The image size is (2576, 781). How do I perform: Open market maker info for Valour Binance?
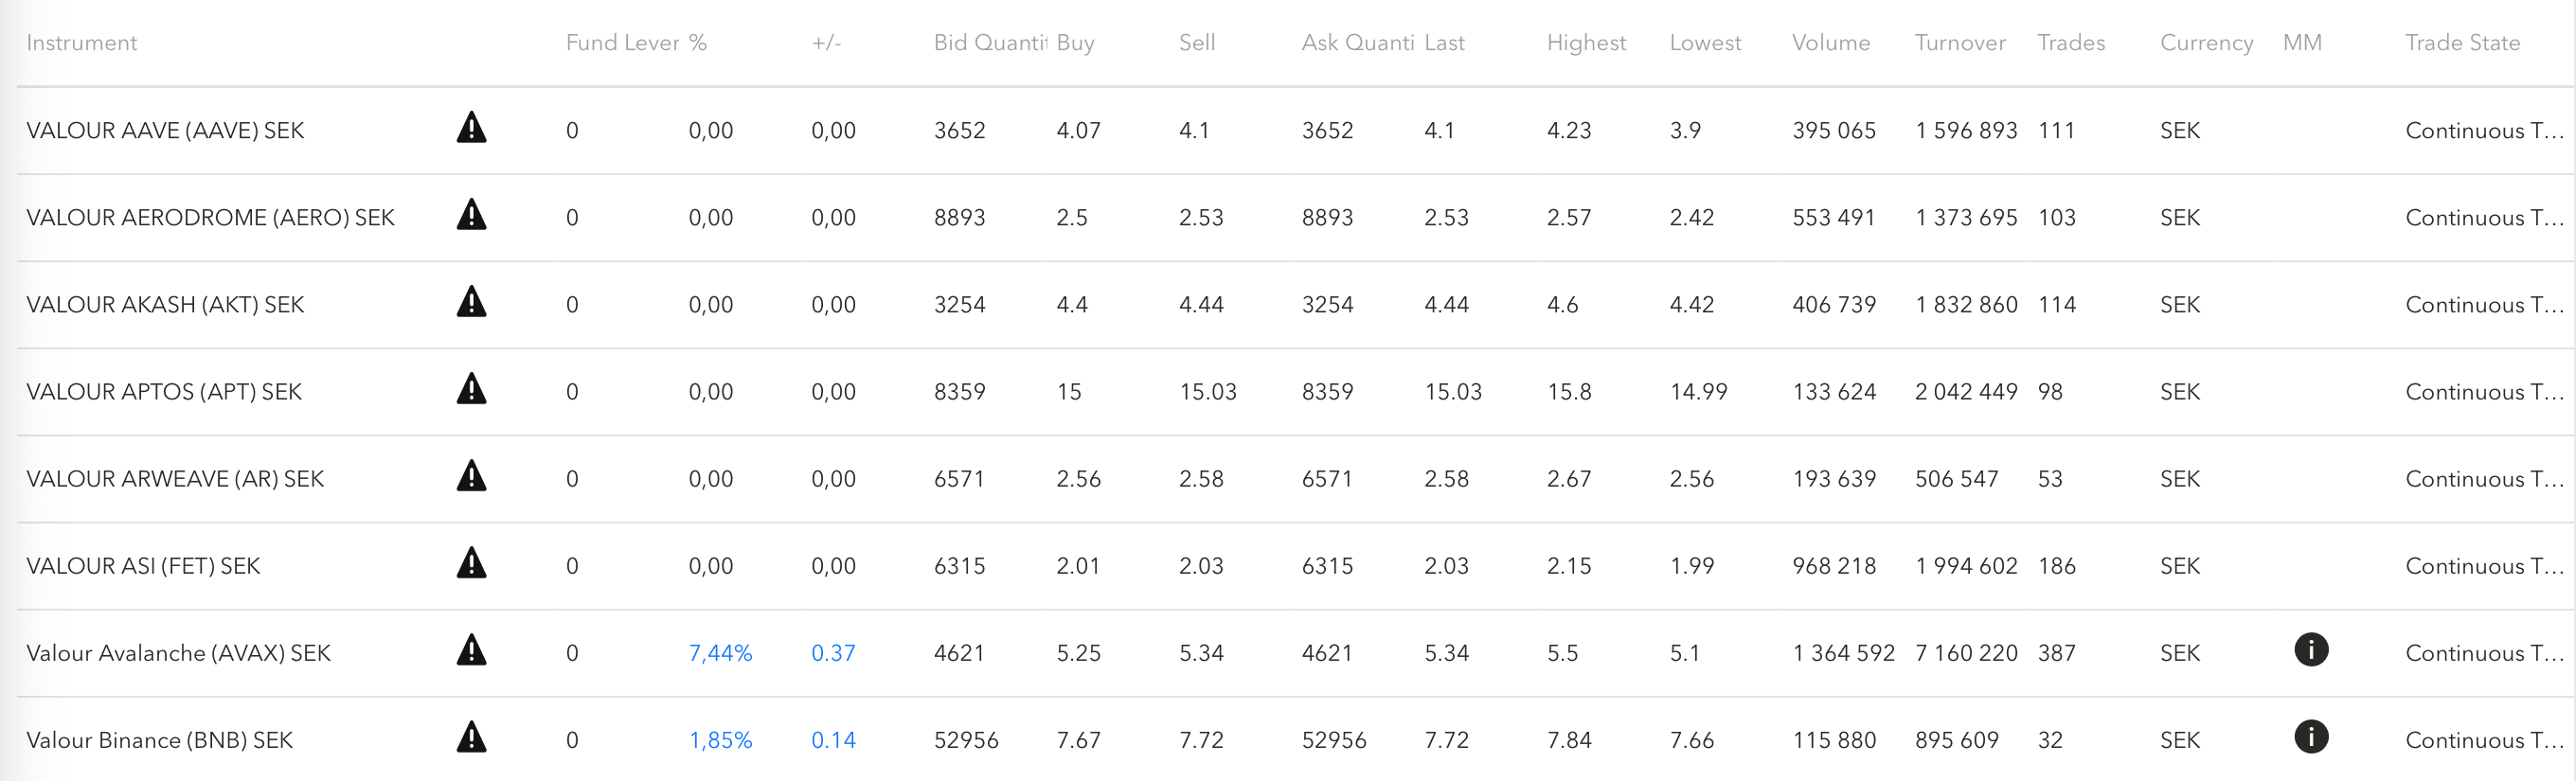[x=2311, y=738]
